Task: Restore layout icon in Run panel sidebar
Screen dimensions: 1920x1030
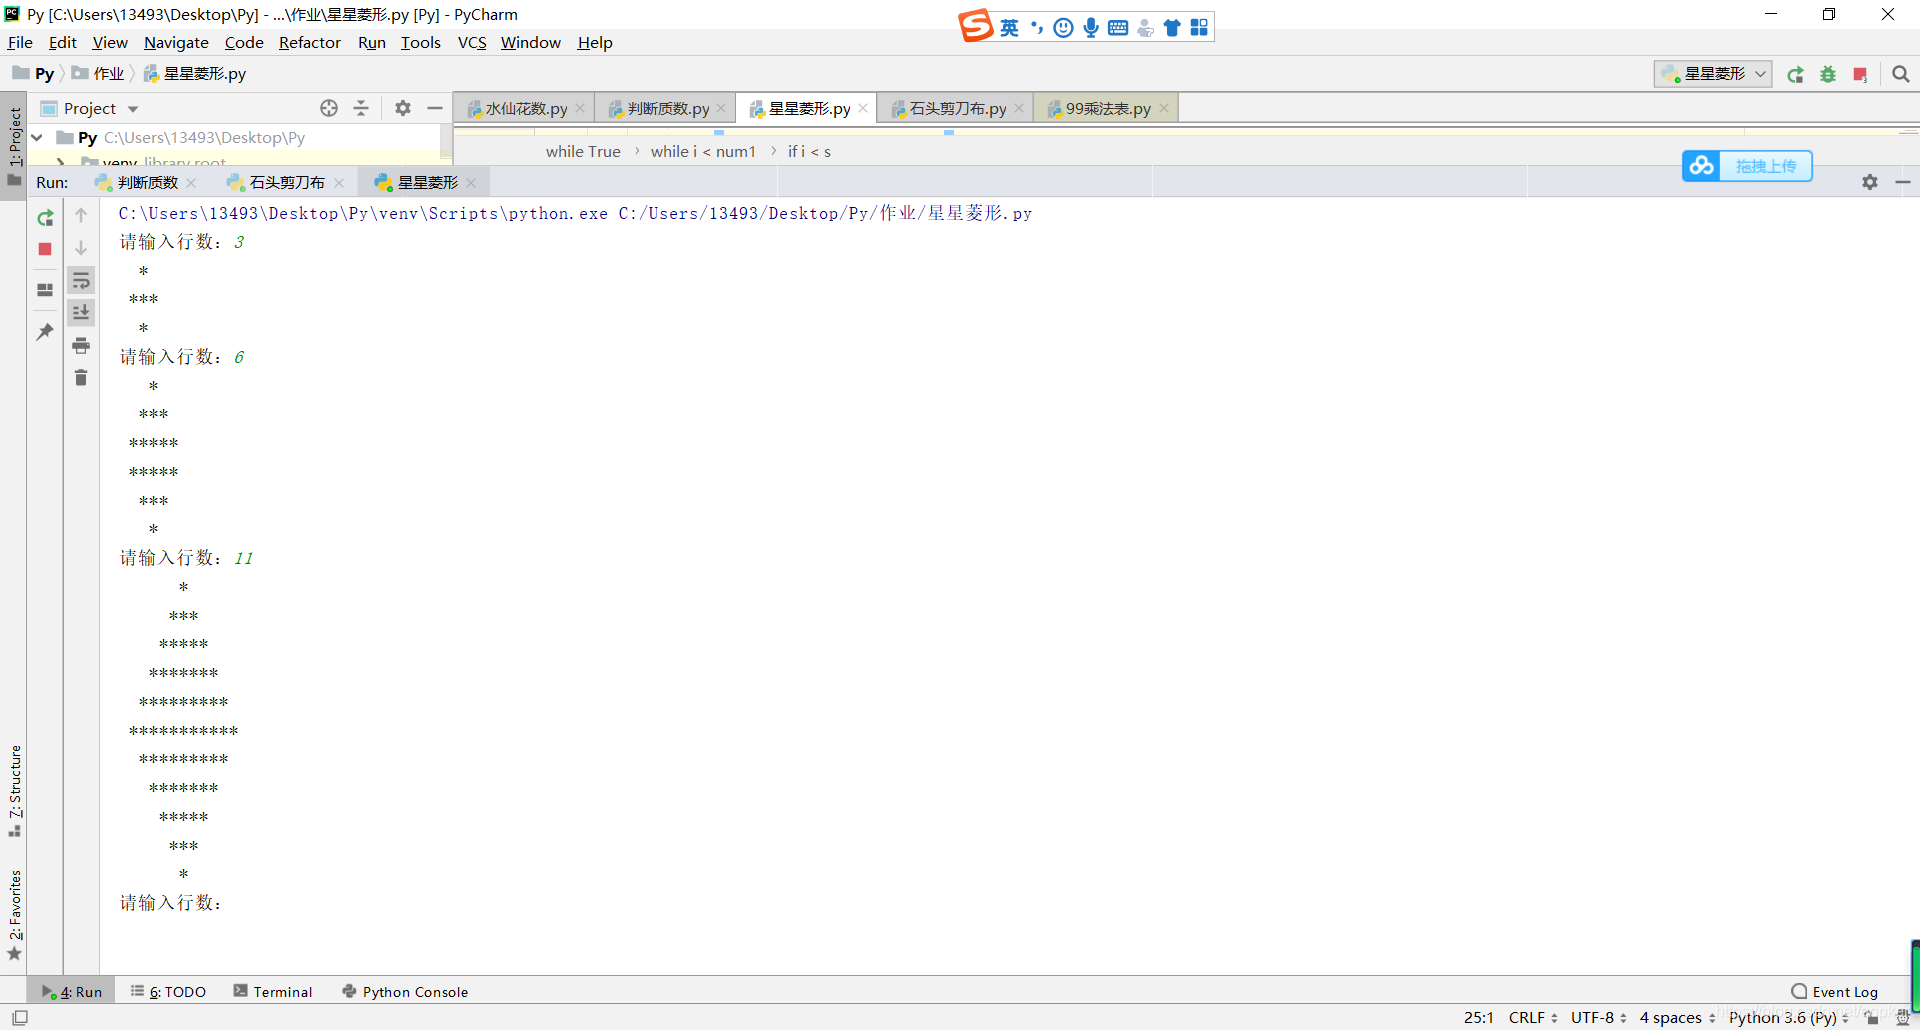Action: 45,290
